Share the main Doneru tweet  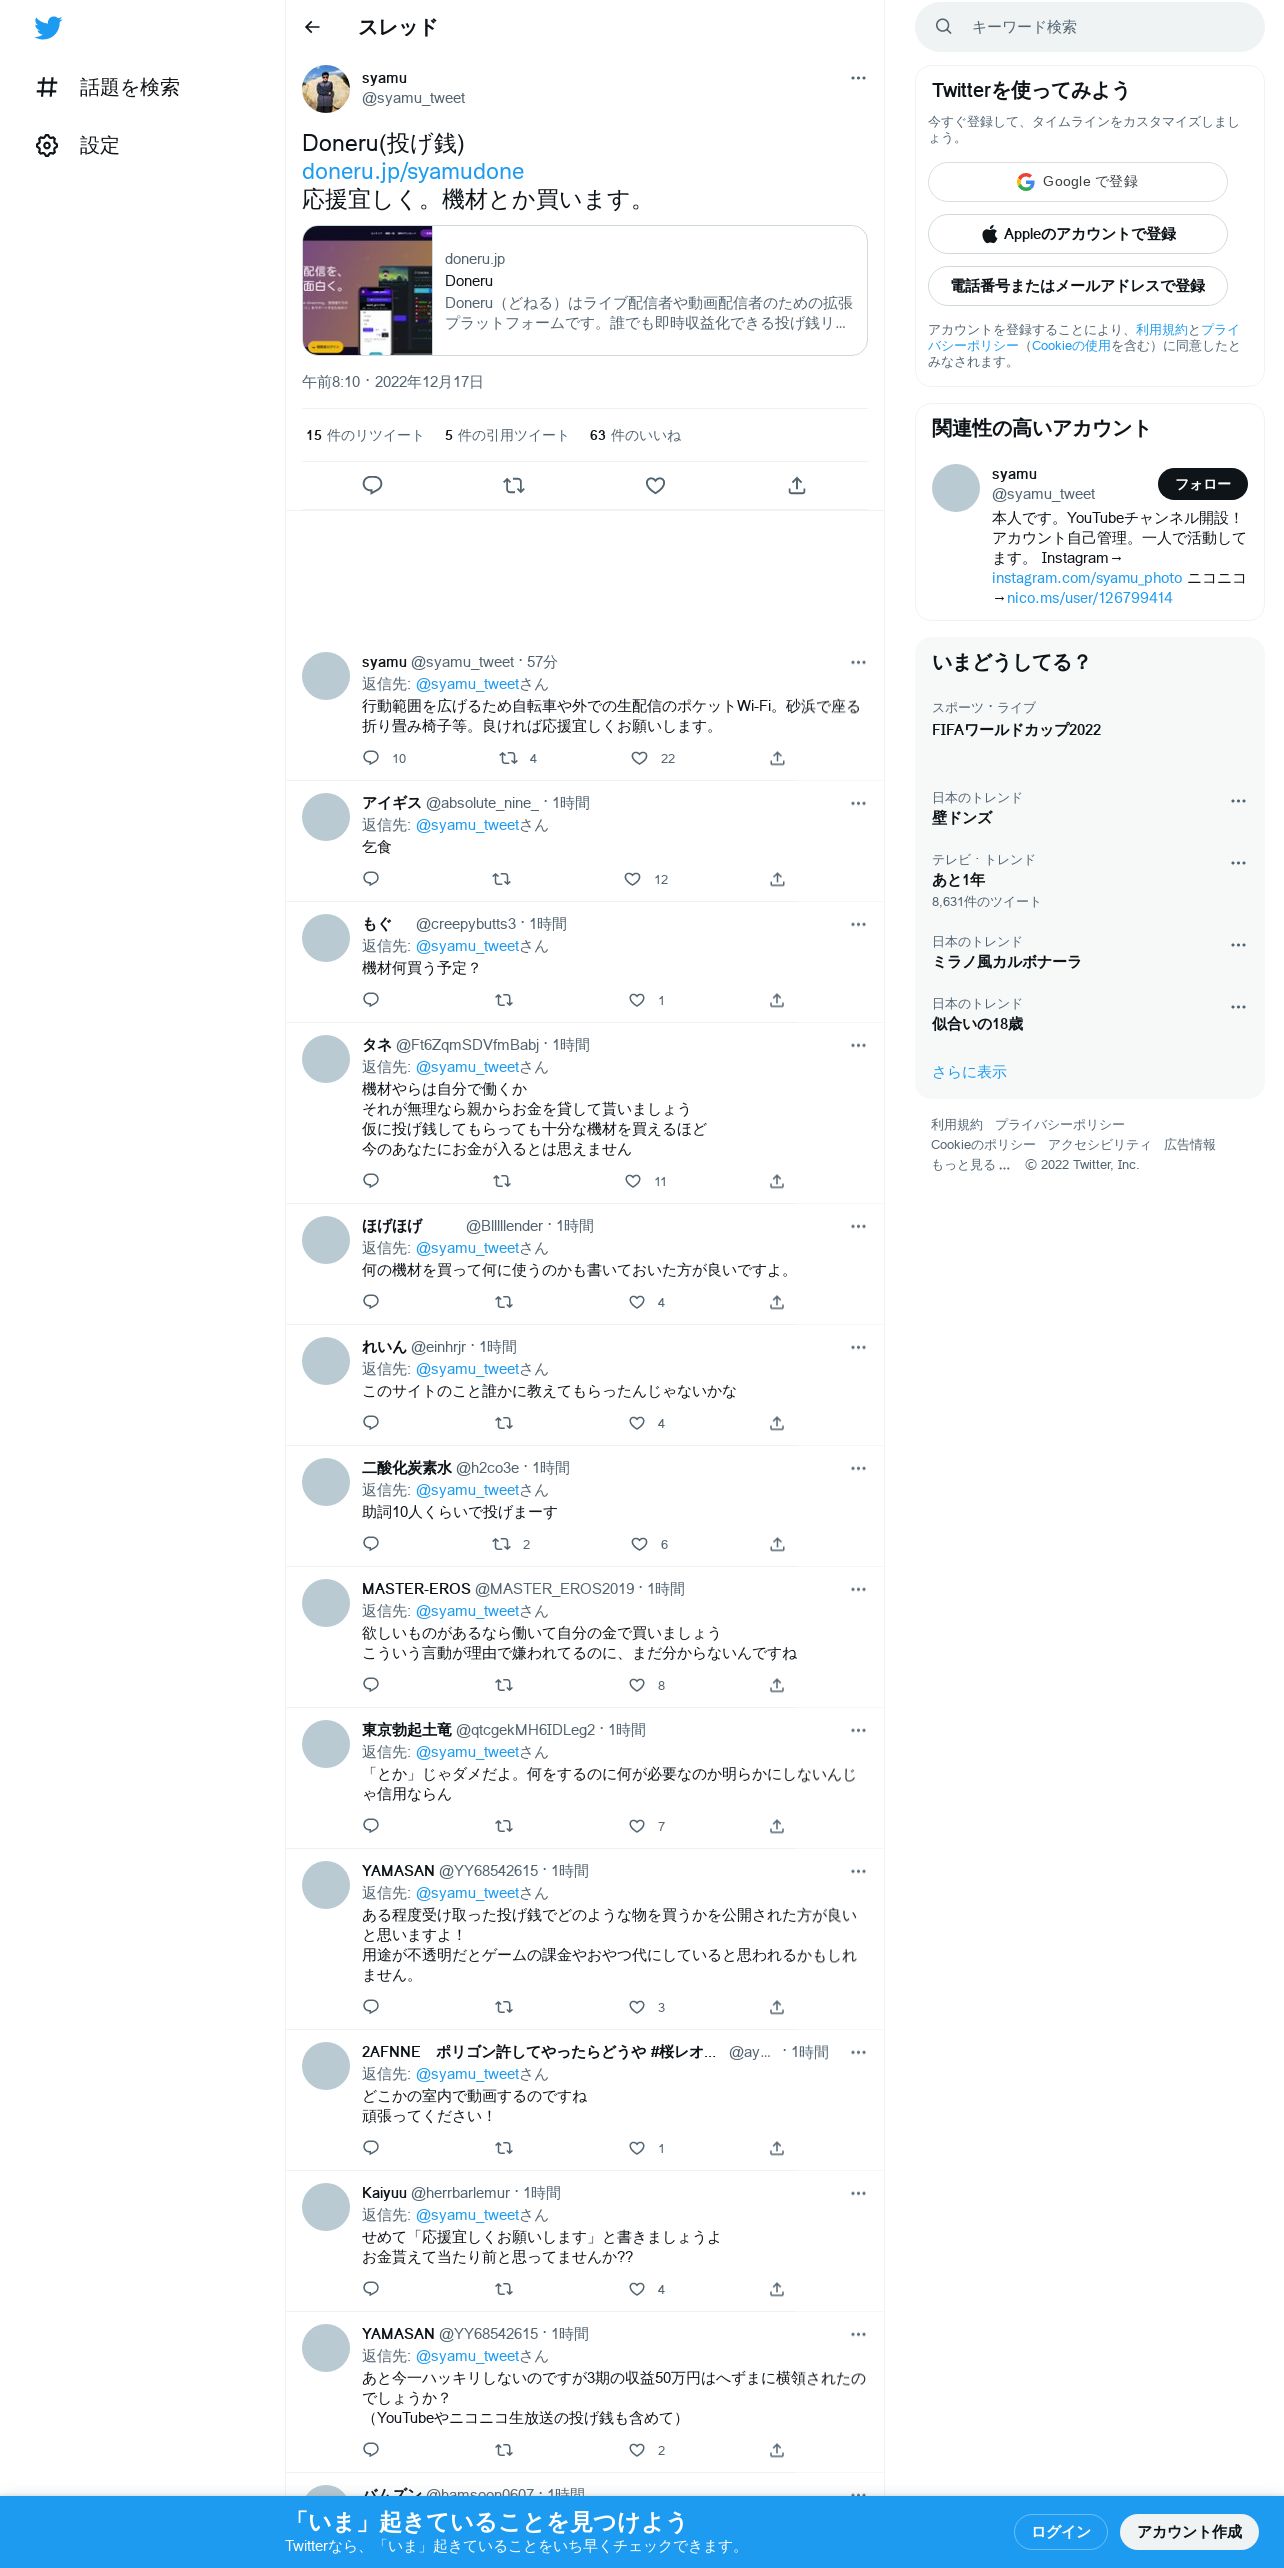pyautogui.click(x=797, y=485)
